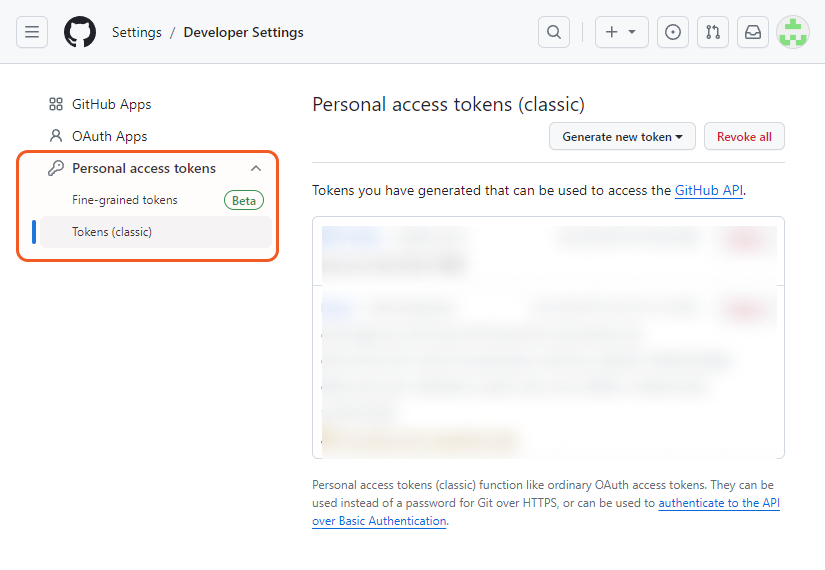Open the search magnifier button
Image resolution: width=825 pixels, height=570 pixels.
click(553, 32)
